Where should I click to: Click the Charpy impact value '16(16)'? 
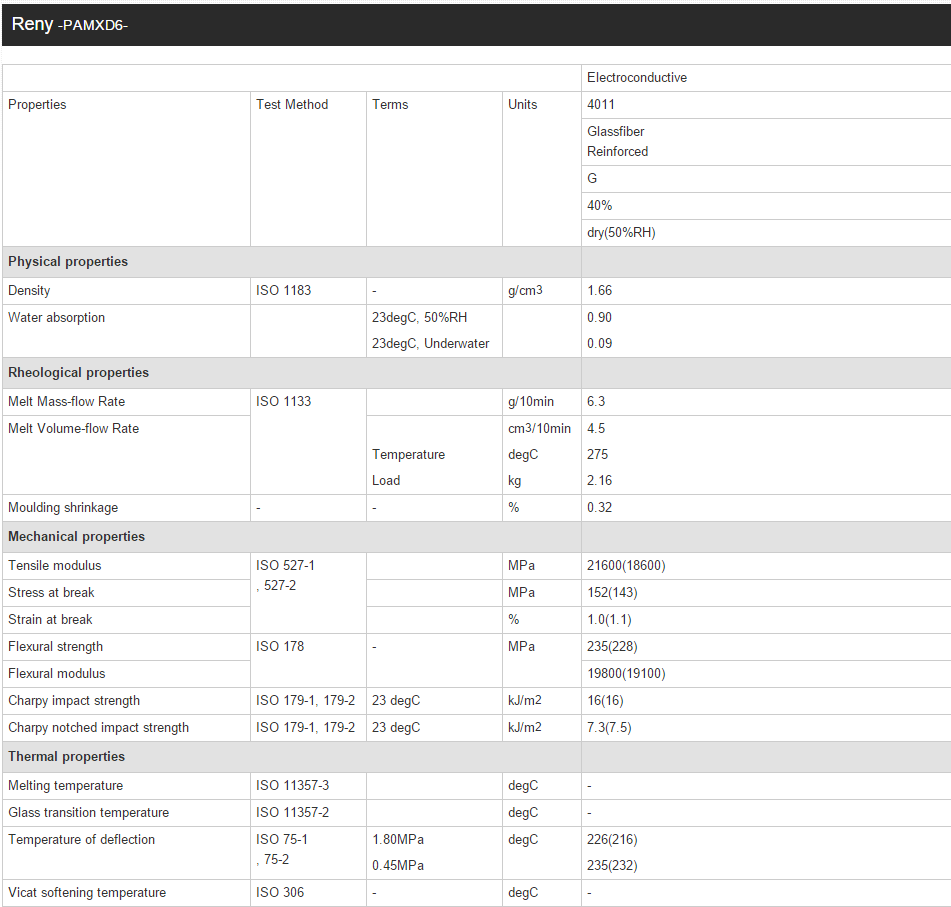[x=605, y=701]
